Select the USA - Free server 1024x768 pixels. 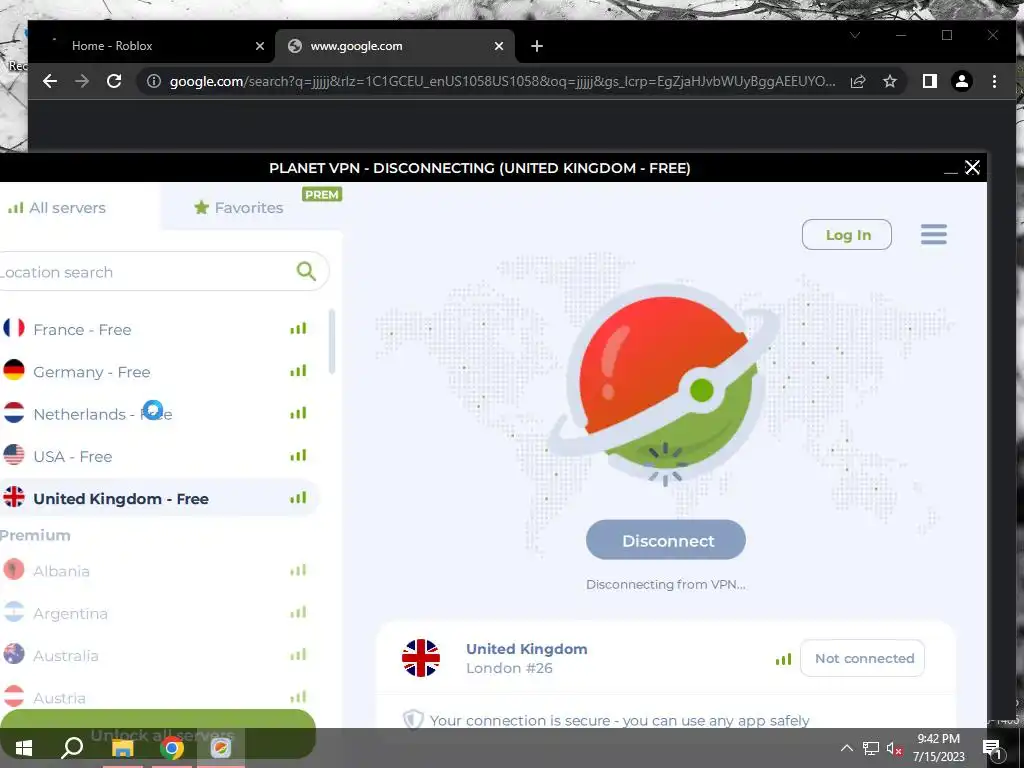[x=159, y=456]
